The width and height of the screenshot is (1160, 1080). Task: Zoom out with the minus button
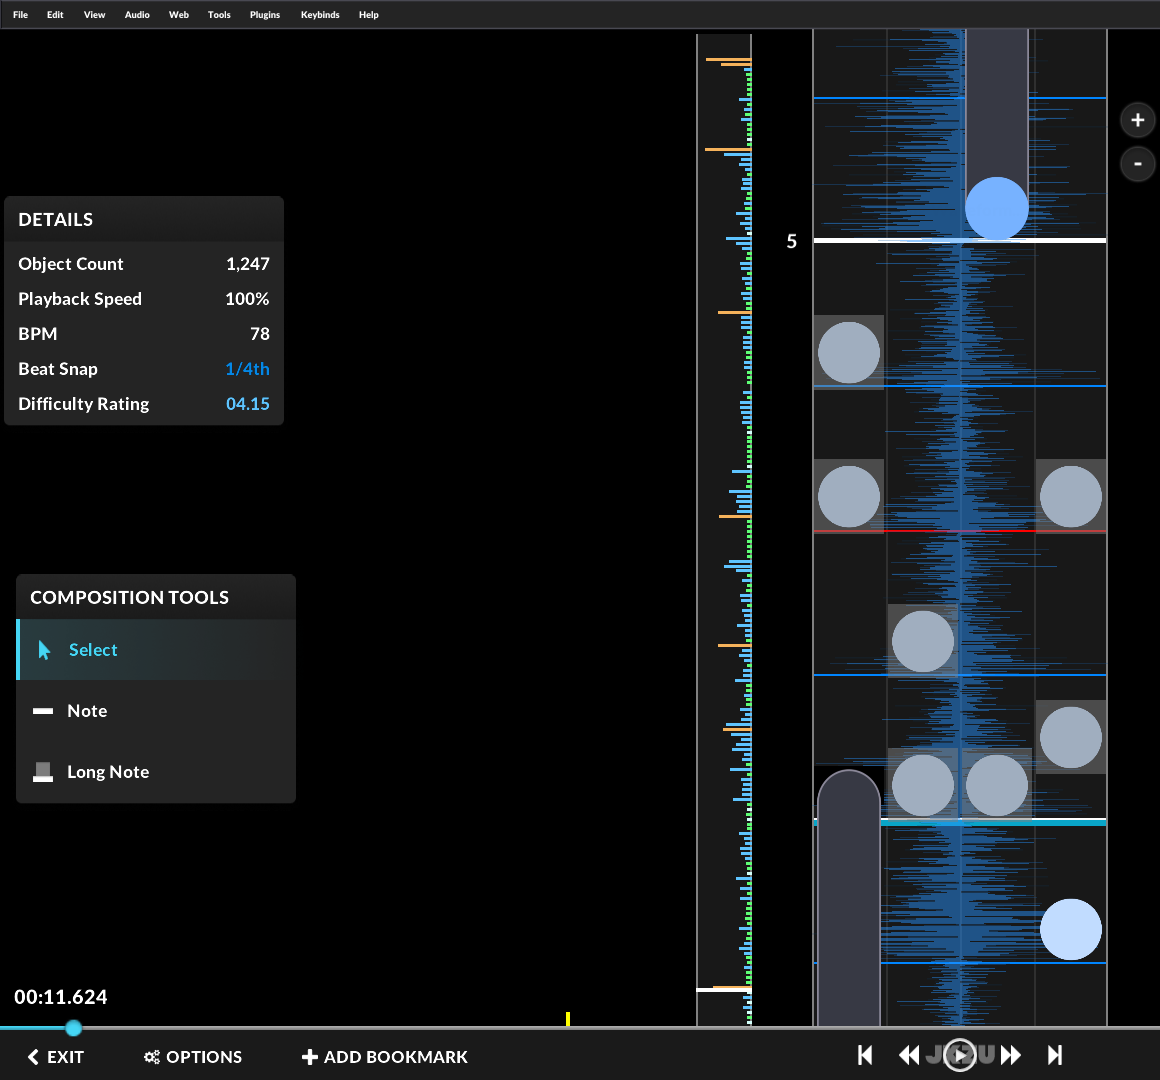coord(1137,164)
